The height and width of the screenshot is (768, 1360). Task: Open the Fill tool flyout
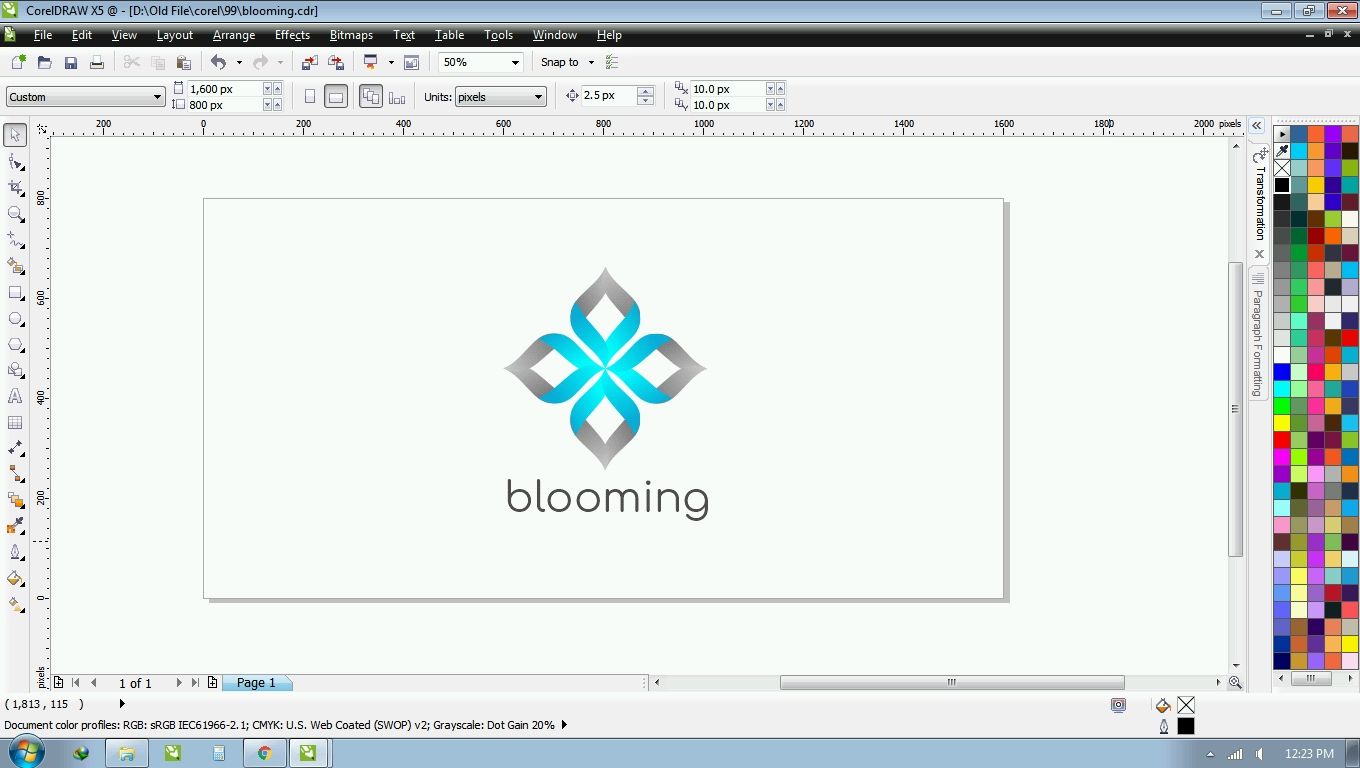tap(15, 578)
